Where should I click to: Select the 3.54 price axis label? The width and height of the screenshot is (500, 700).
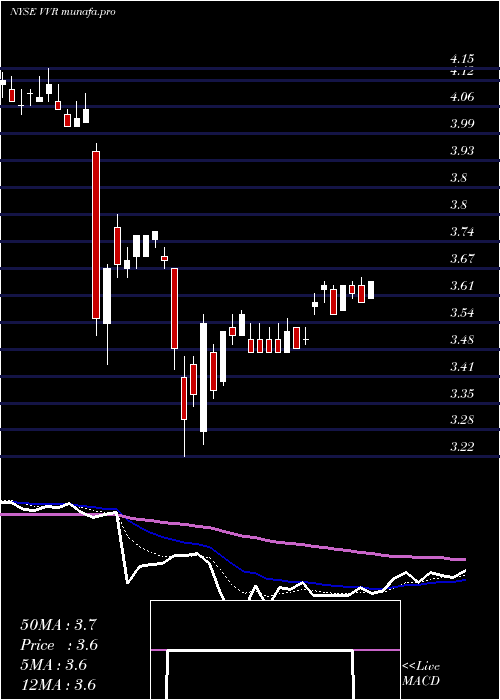pyautogui.click(x=462, y=312)
